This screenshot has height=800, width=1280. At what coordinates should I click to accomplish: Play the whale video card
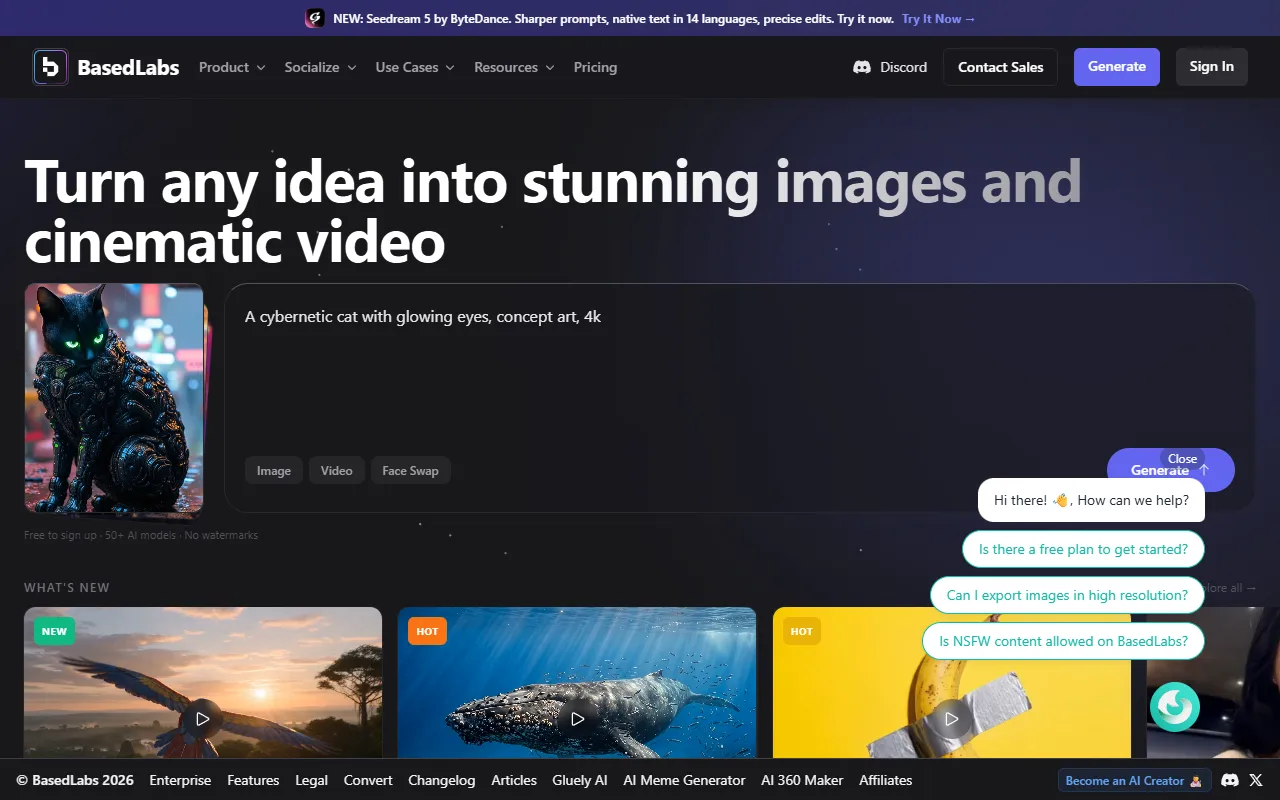pyautogui.click(x=577, y=718)
